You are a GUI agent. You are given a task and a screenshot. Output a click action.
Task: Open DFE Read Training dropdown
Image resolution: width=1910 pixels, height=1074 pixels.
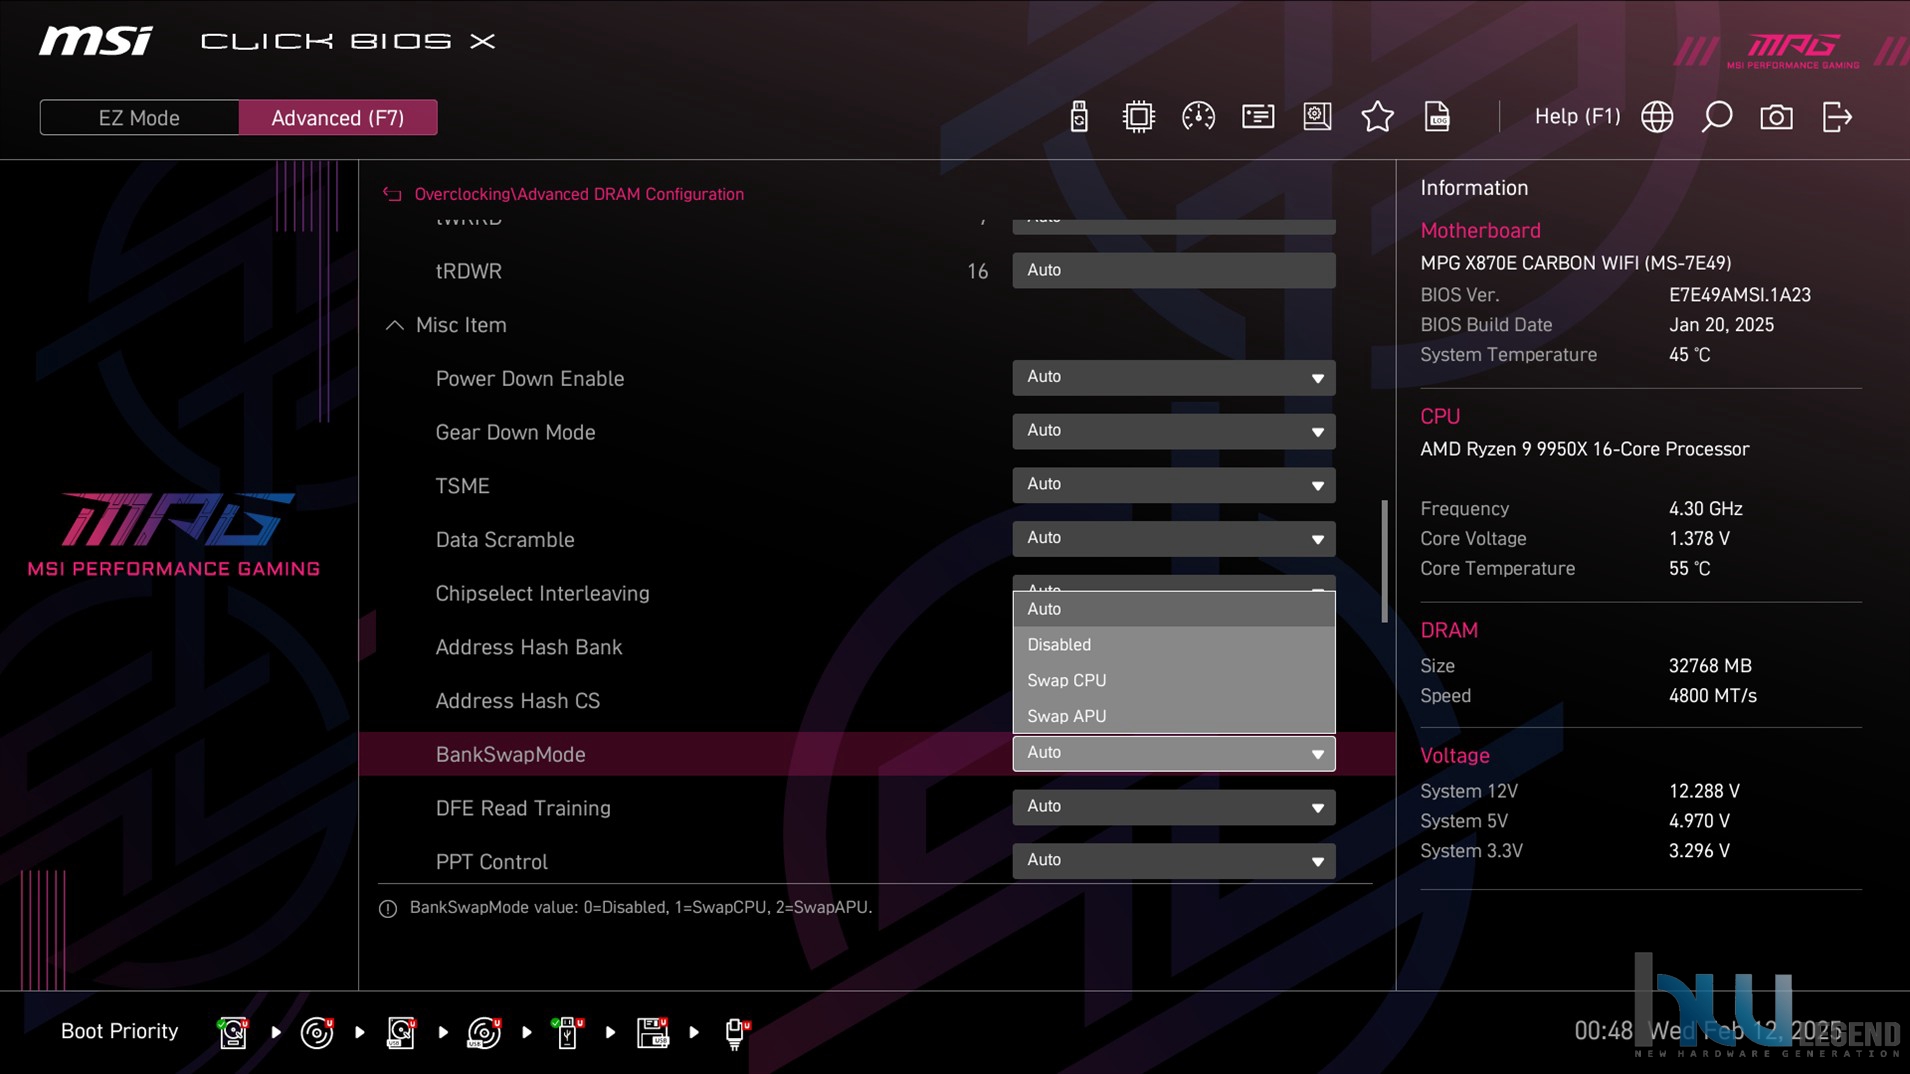click(1173, 807)
